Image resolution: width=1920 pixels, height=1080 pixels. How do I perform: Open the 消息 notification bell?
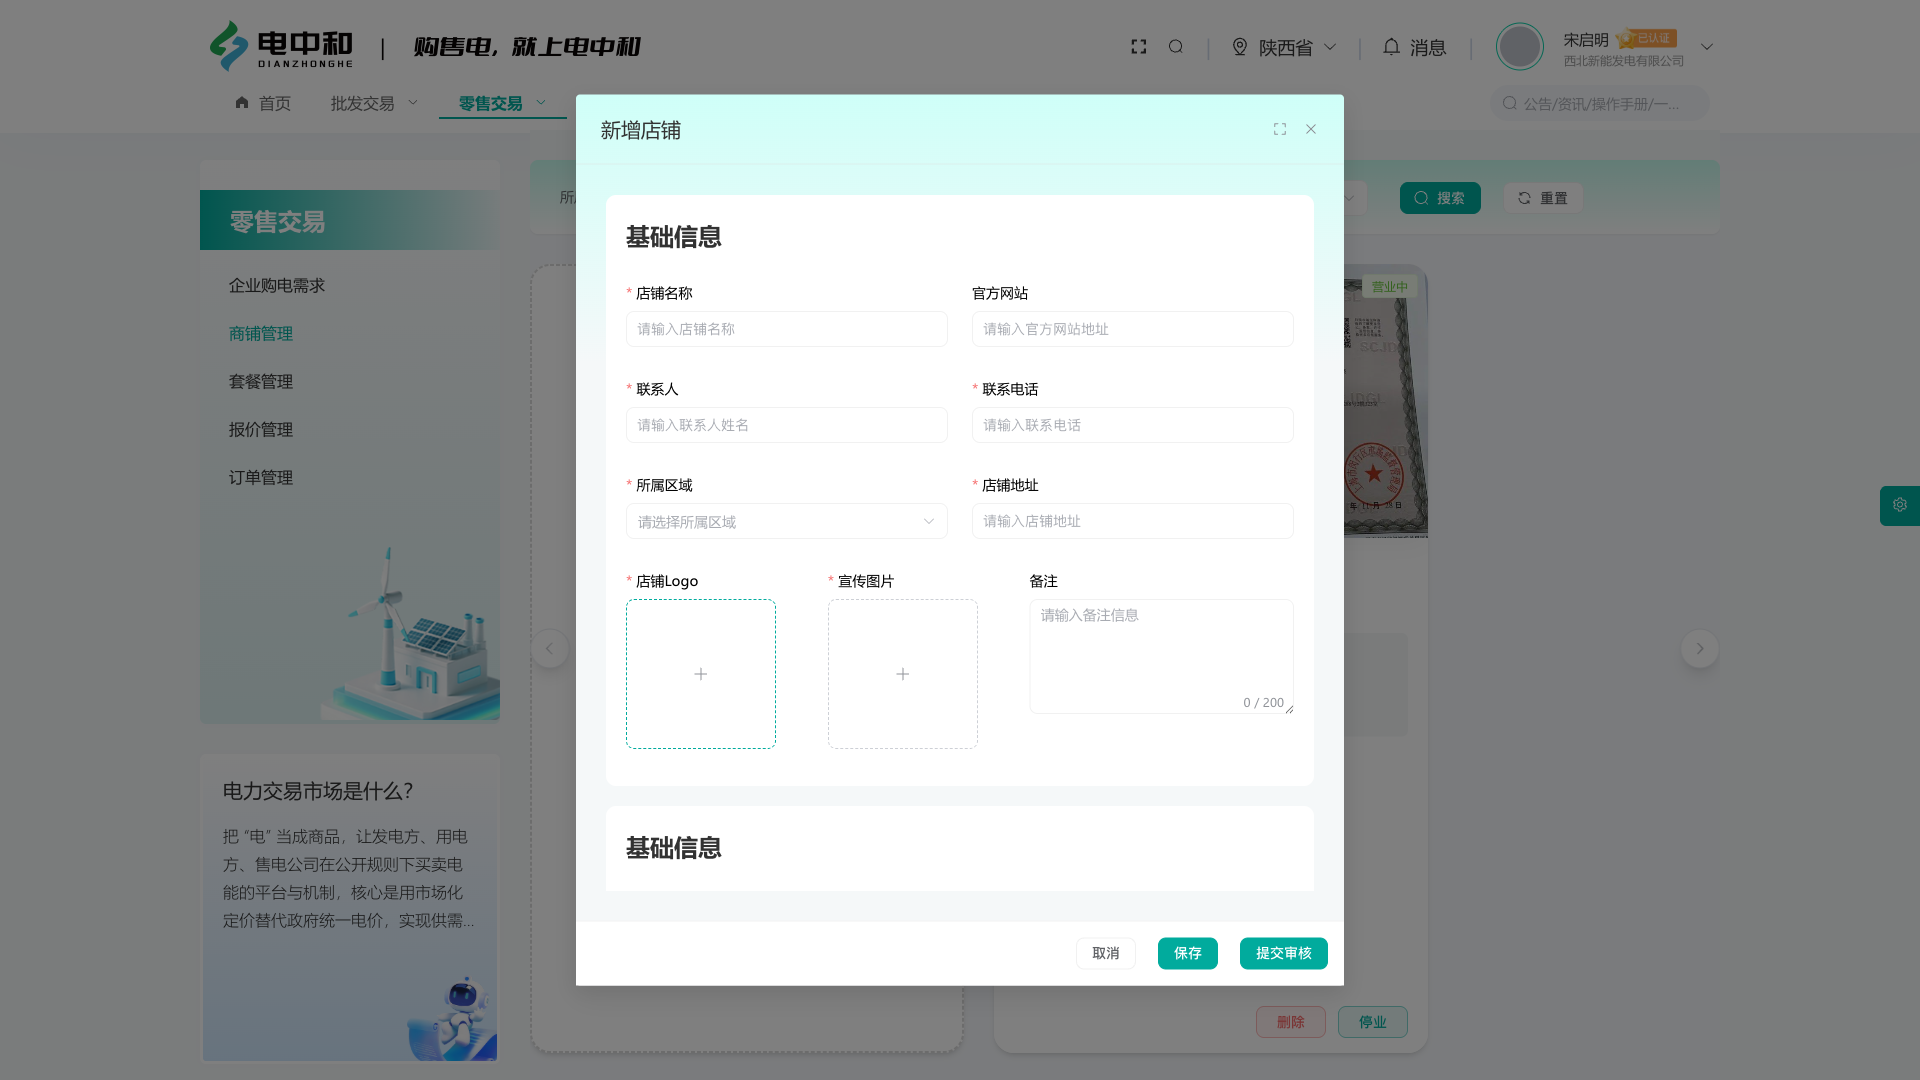click(1391, 47)
